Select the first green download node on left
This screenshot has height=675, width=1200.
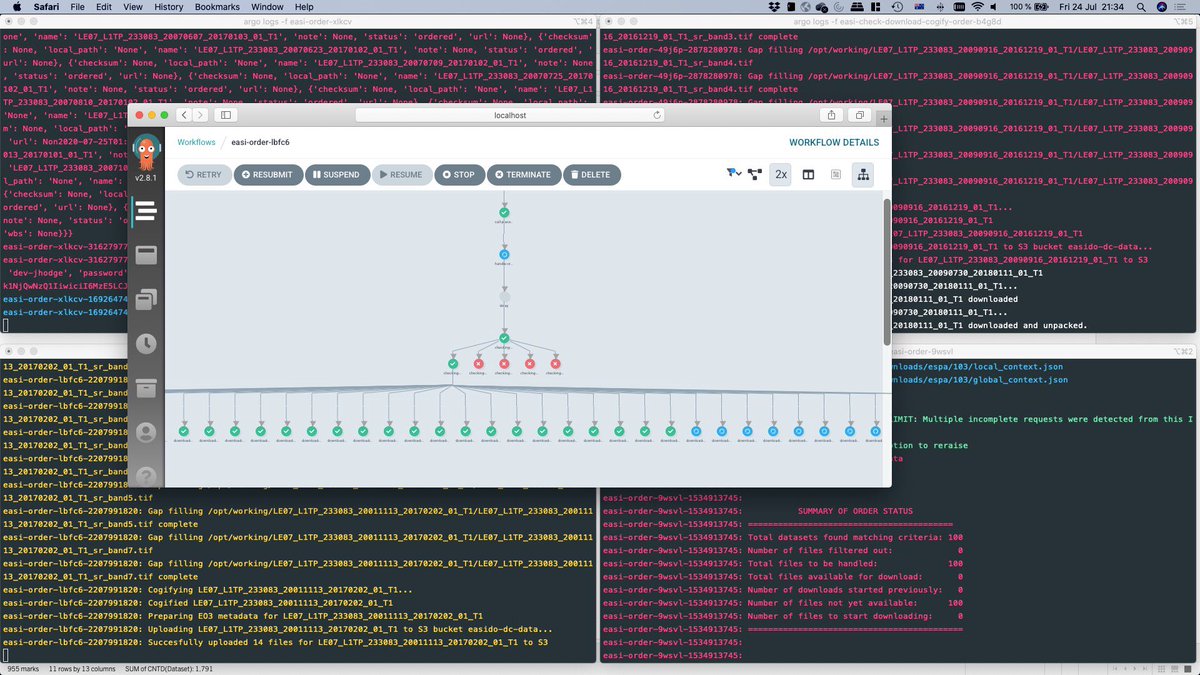pyautogui.click(x=182, y=431)
